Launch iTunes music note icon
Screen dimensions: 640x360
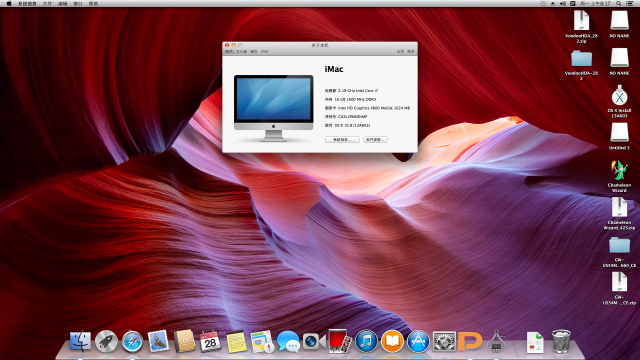click(x=366, y=341)
